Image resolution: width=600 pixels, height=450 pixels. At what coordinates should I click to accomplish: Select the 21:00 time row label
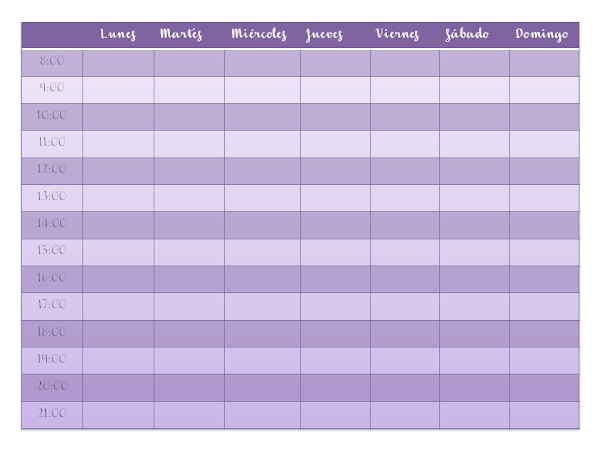pos(52,412)
